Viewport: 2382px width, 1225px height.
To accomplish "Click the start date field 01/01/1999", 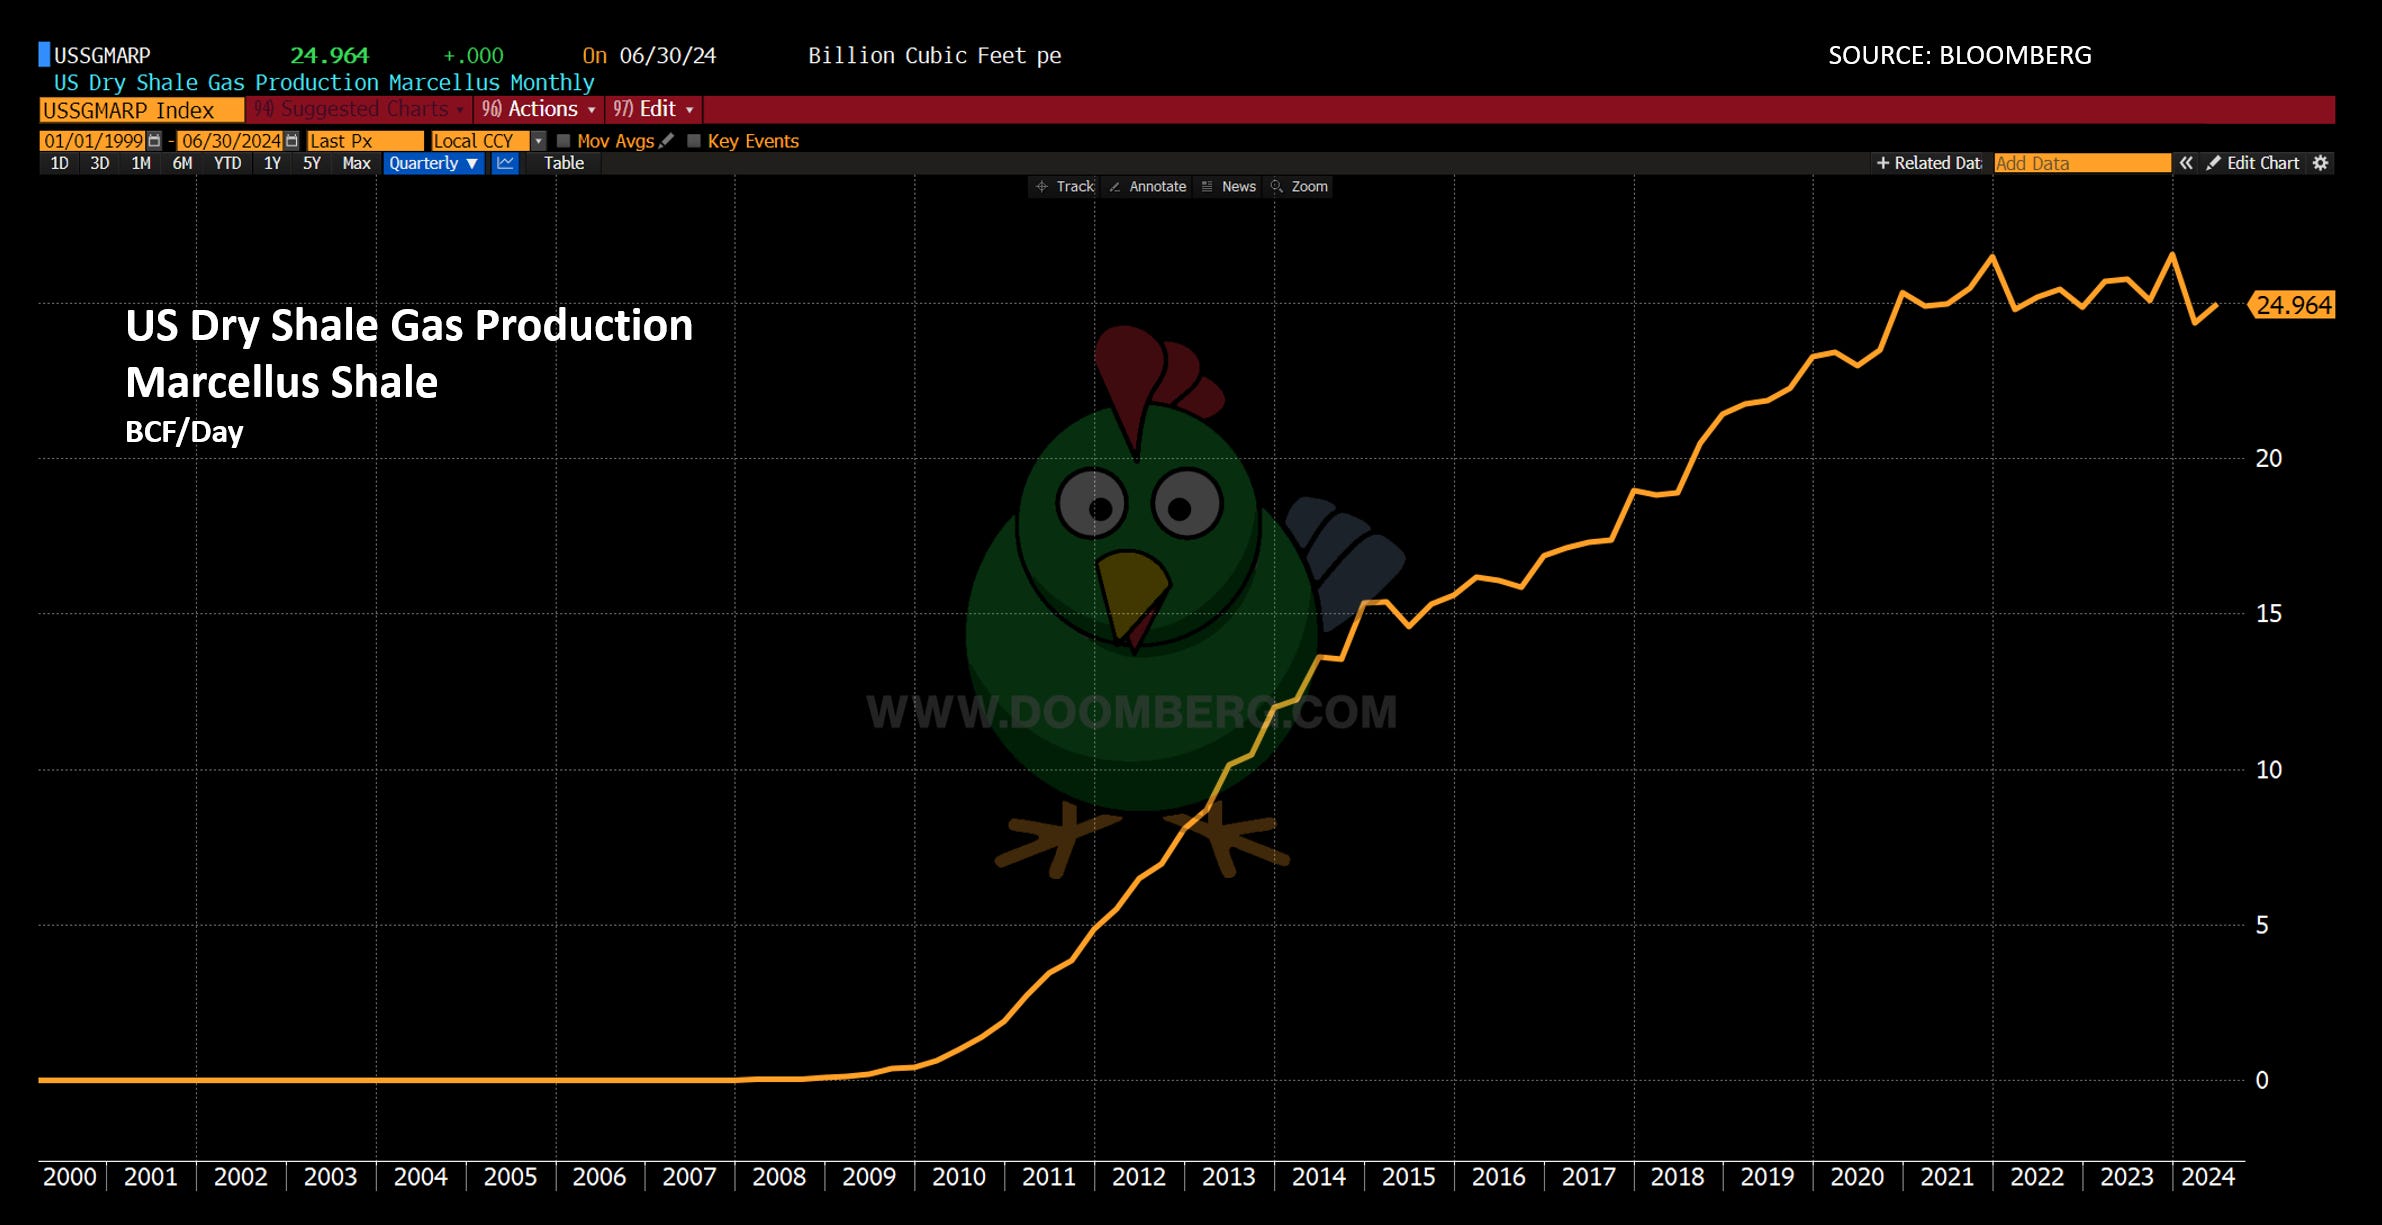I will (x=93, y=141).
